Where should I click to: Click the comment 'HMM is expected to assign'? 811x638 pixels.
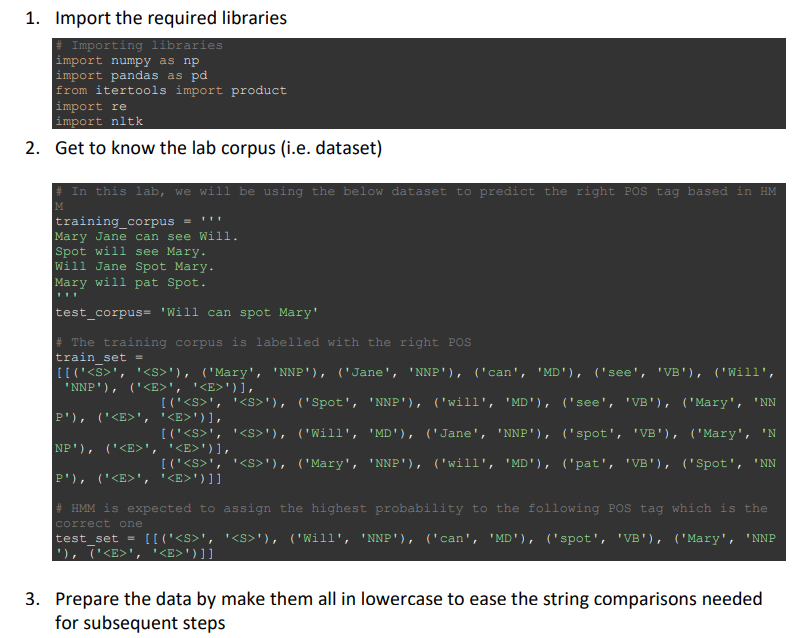point(412,516)
